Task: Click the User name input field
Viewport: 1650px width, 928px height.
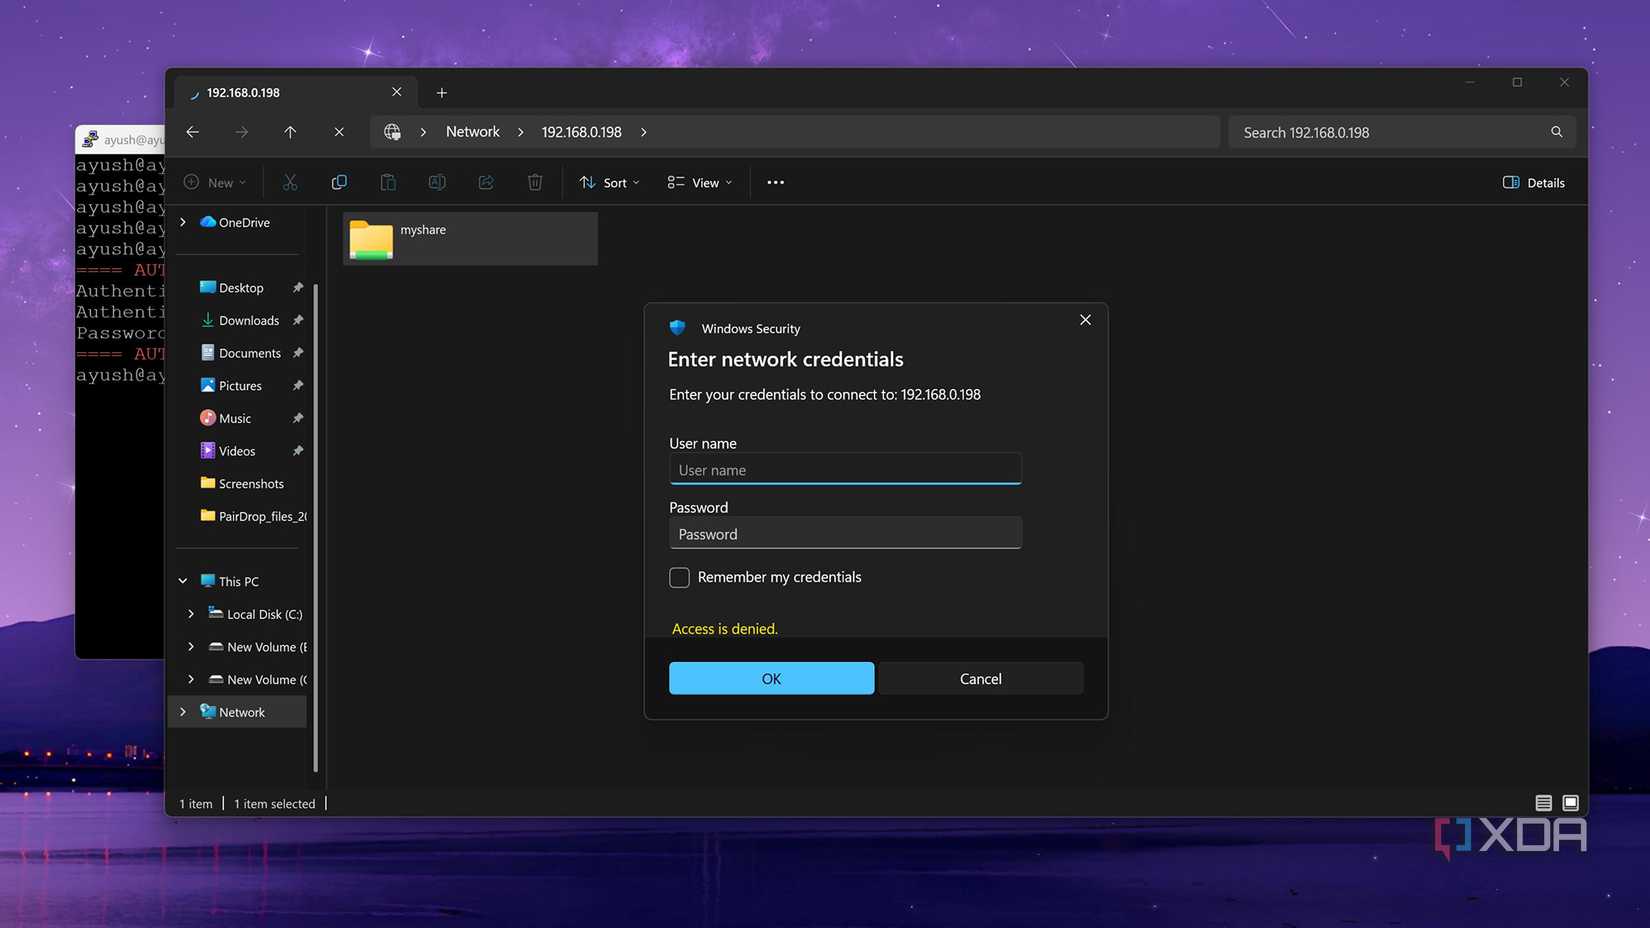Action: tap(845, 470)
